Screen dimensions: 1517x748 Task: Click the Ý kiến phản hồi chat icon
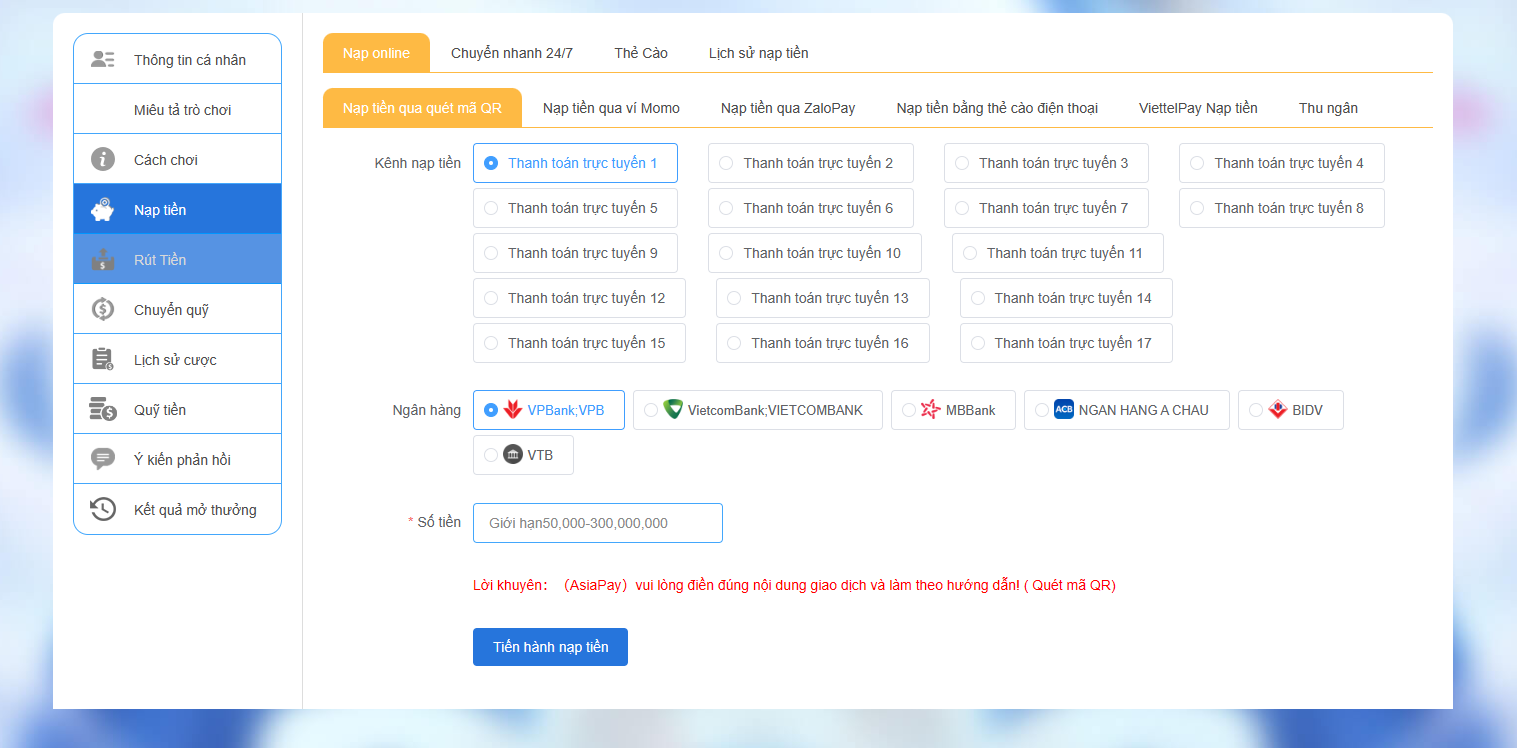[x=103, y=460]
